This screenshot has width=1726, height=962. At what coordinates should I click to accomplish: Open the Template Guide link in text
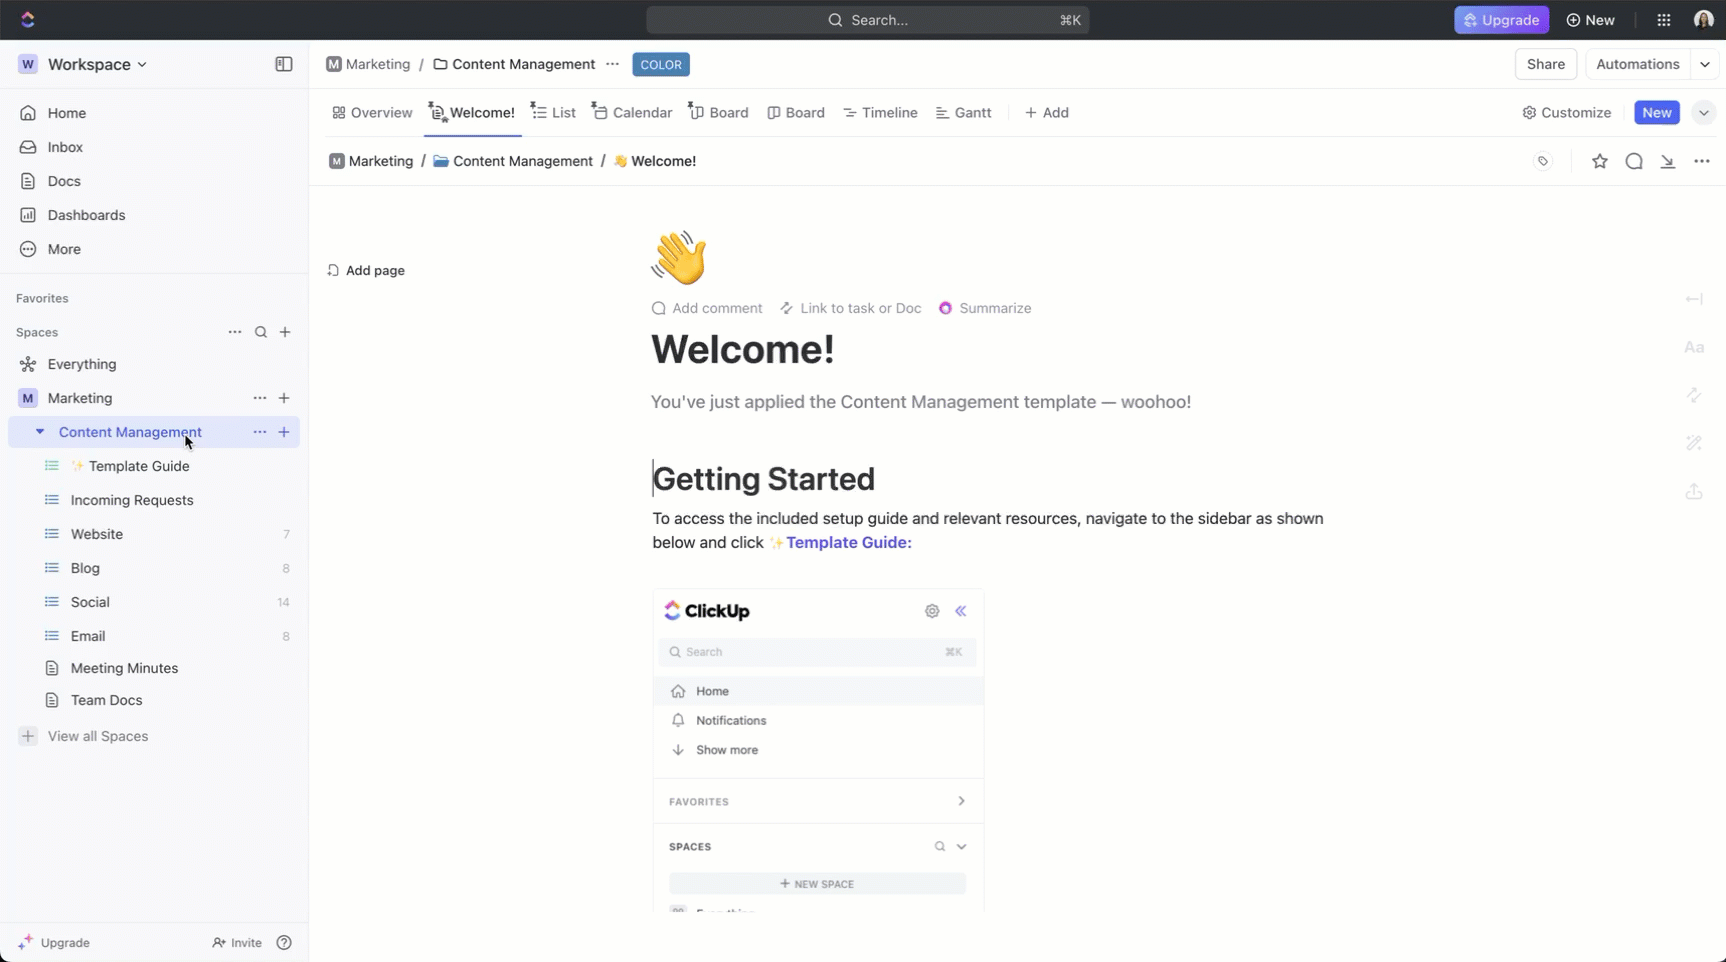tap(846, 543)
